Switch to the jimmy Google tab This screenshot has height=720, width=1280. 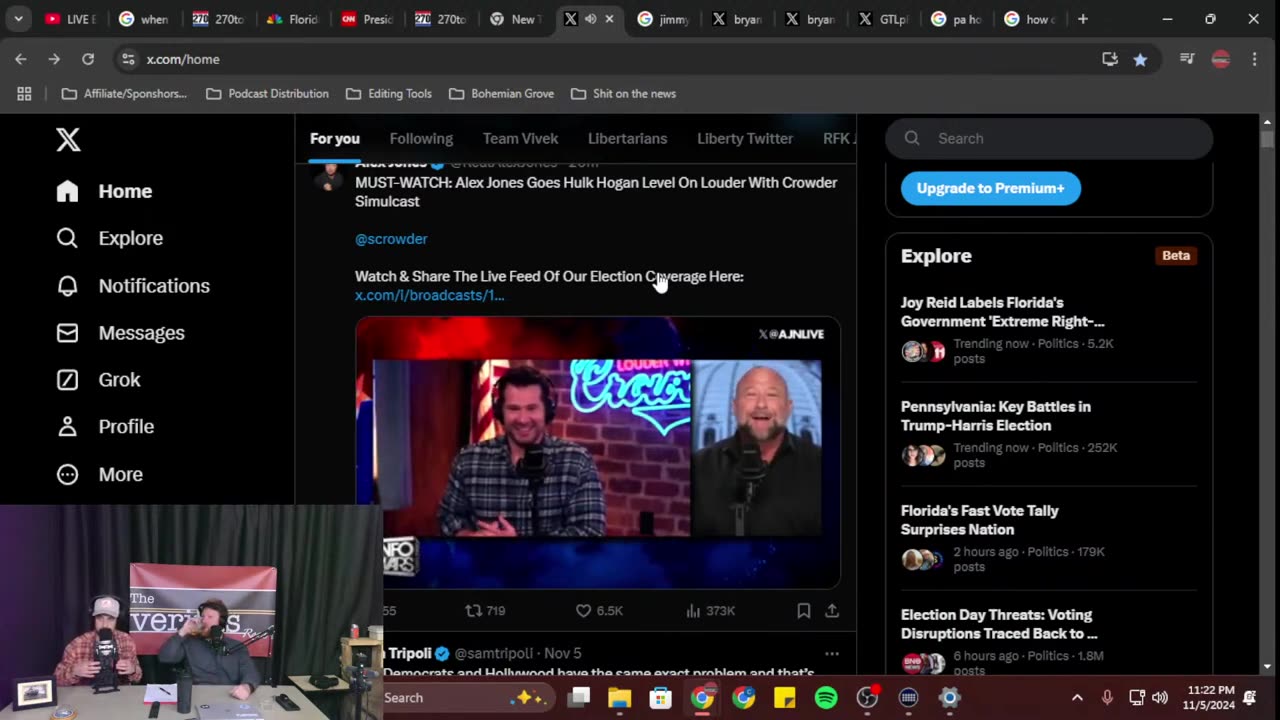664,19
